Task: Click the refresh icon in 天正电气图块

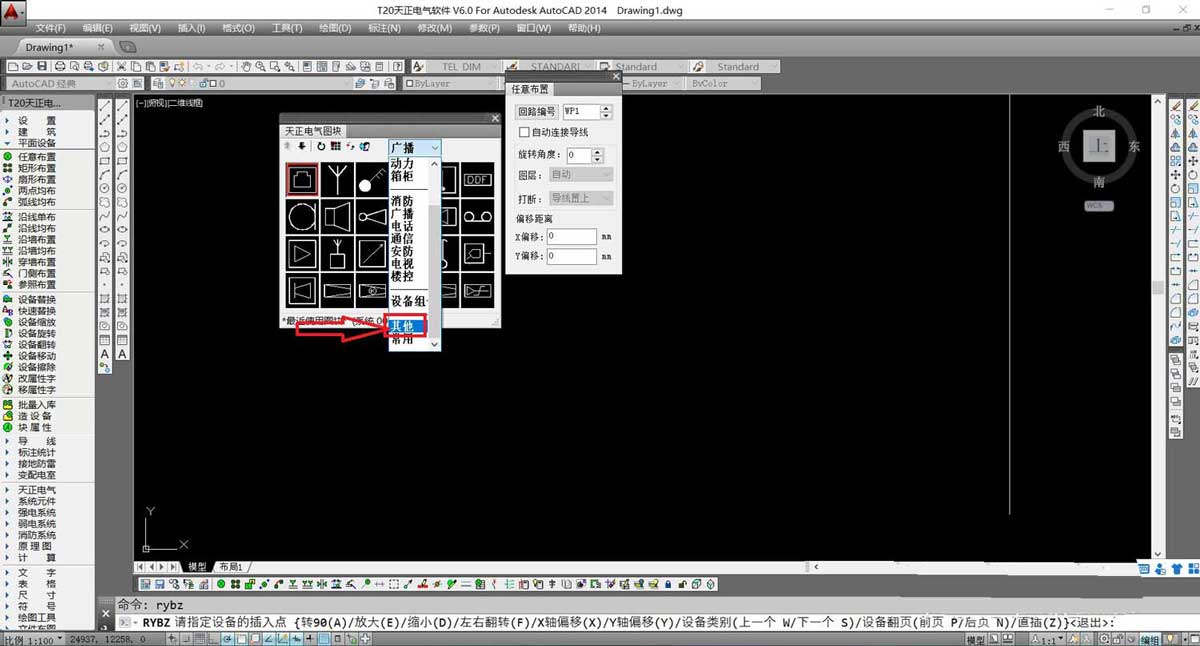Action: (321, 147)
